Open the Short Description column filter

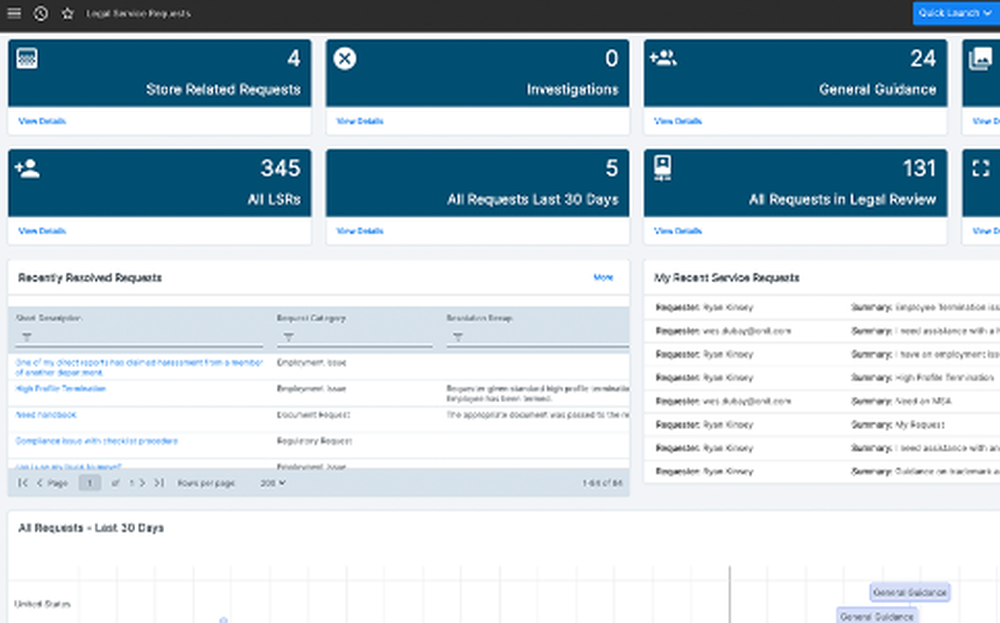click(29, 337)
